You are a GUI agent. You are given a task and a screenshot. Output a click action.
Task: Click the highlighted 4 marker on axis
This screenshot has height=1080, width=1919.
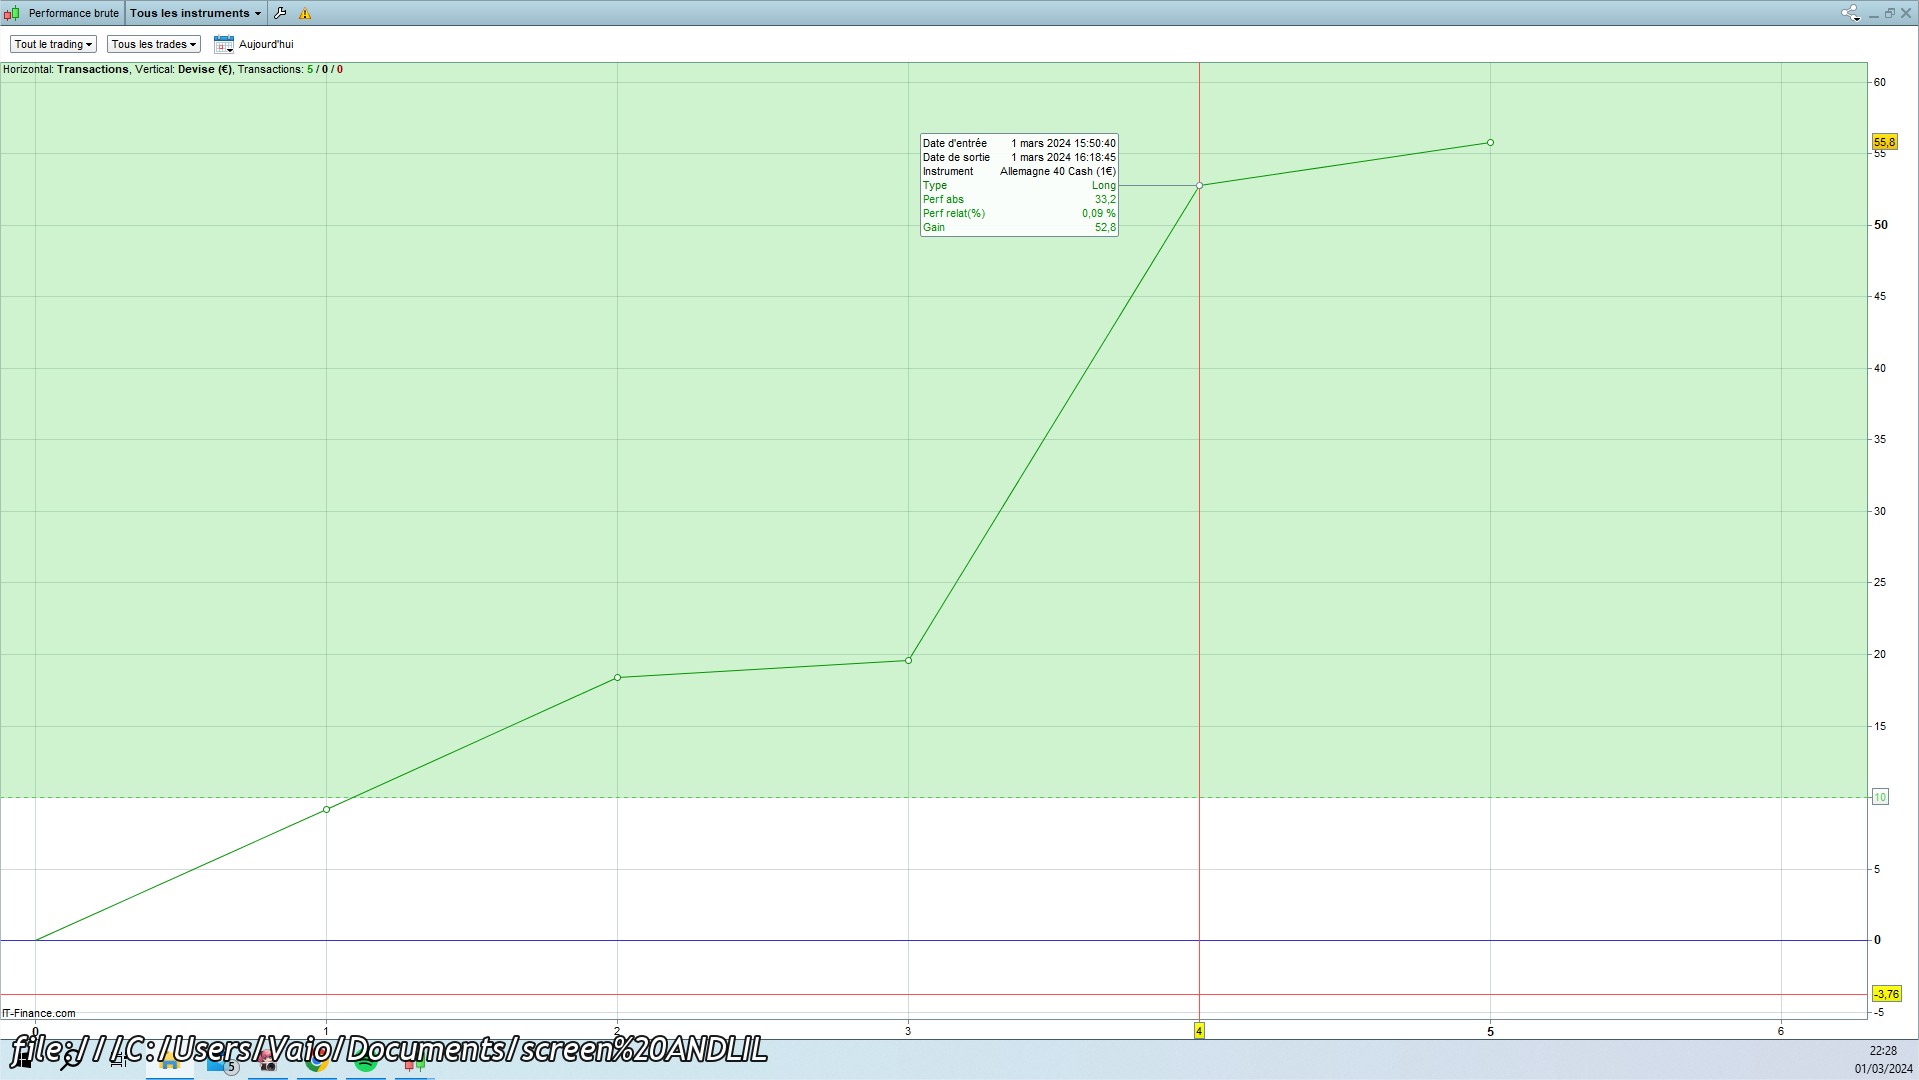pyautogui.click(x=1199, y=1031)
